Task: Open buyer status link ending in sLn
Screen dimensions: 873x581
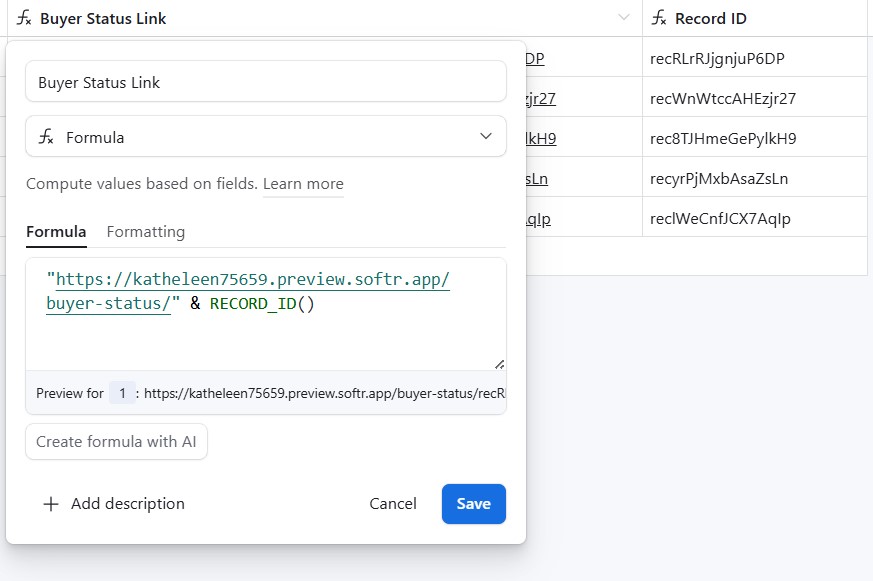Action: coord(537,179)
